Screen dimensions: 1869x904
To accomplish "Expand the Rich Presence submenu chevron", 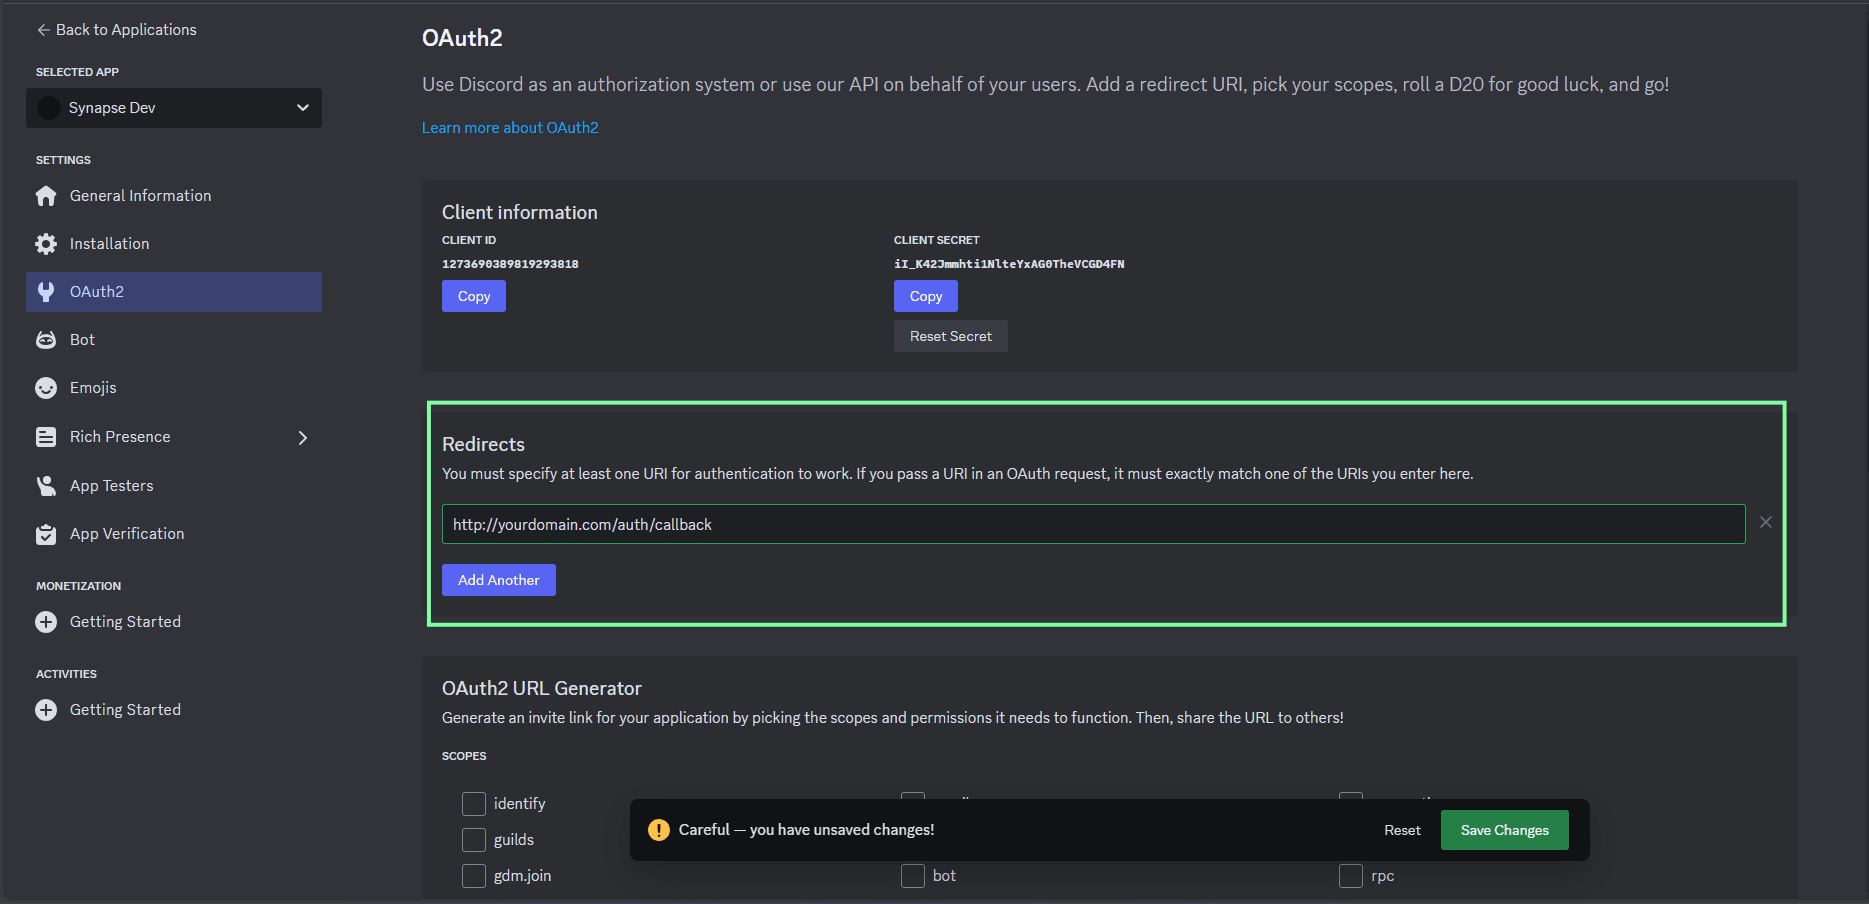I will [x=303, y=437].
